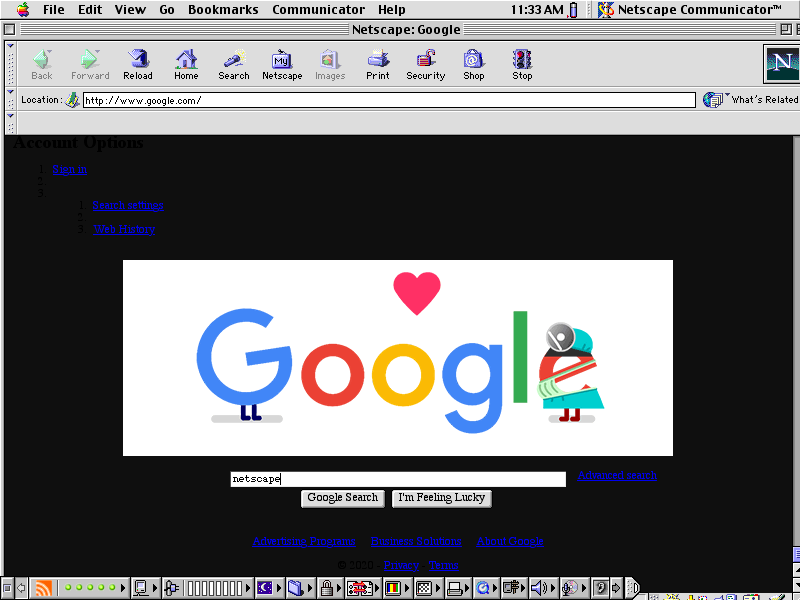Click the Forward toolbar button

[90, 65]
